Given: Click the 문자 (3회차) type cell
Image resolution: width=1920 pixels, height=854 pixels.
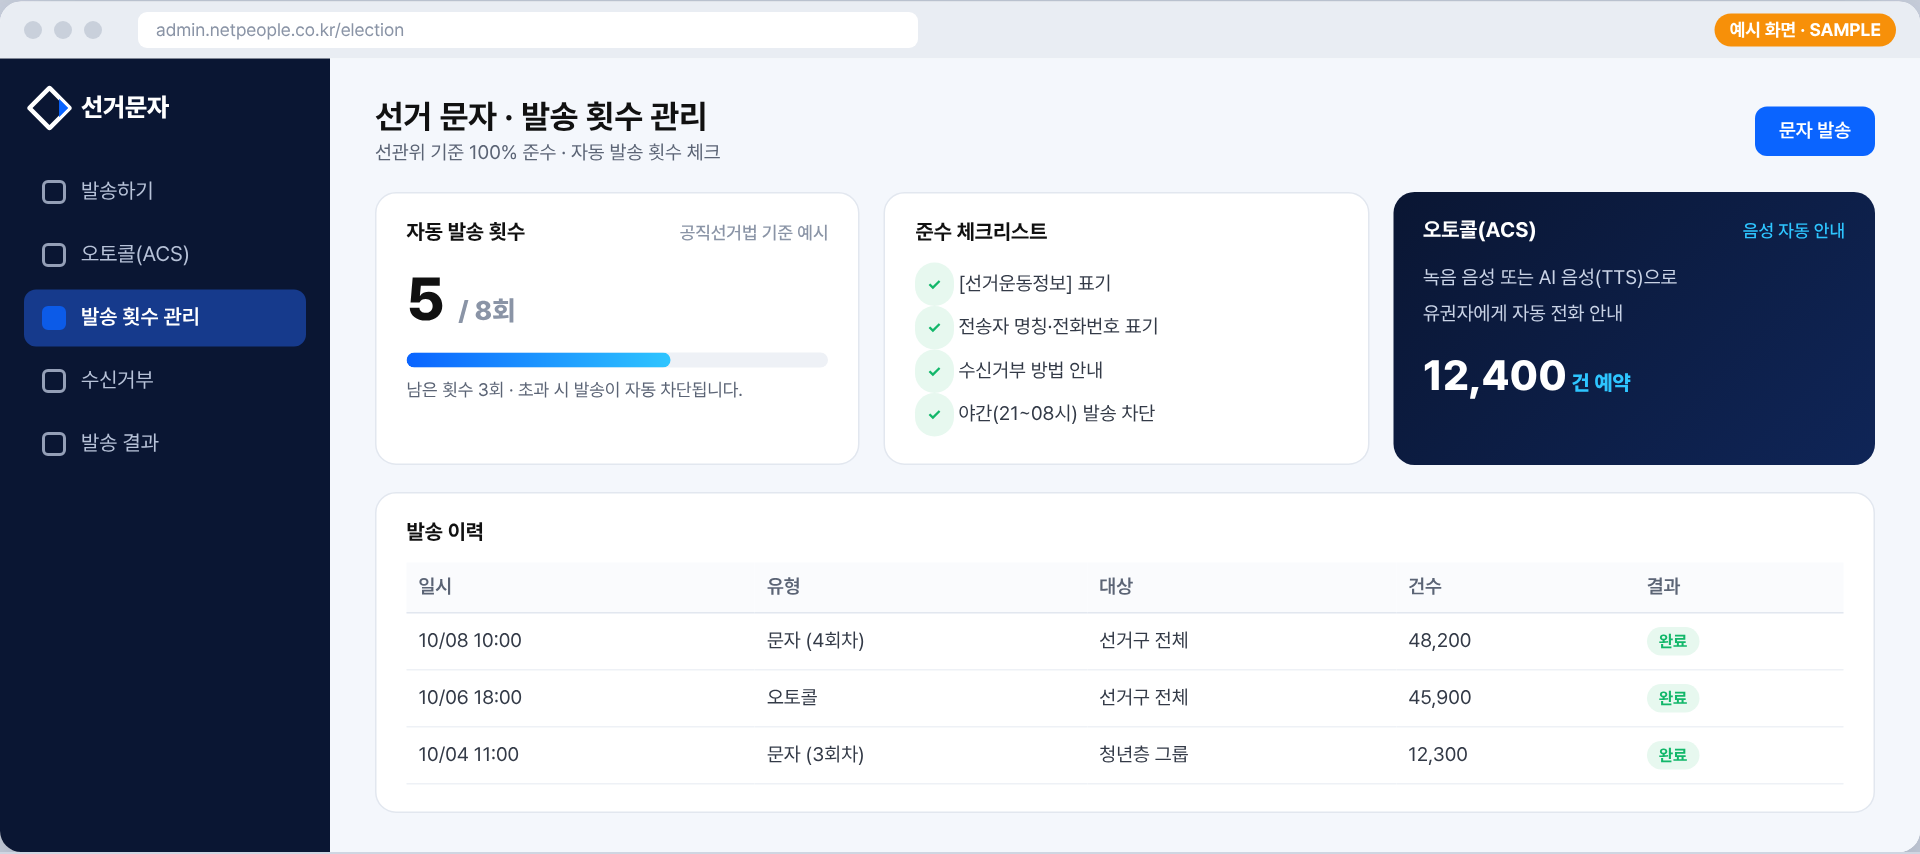Looking at the screenshot, I should [x=815, y=755].
